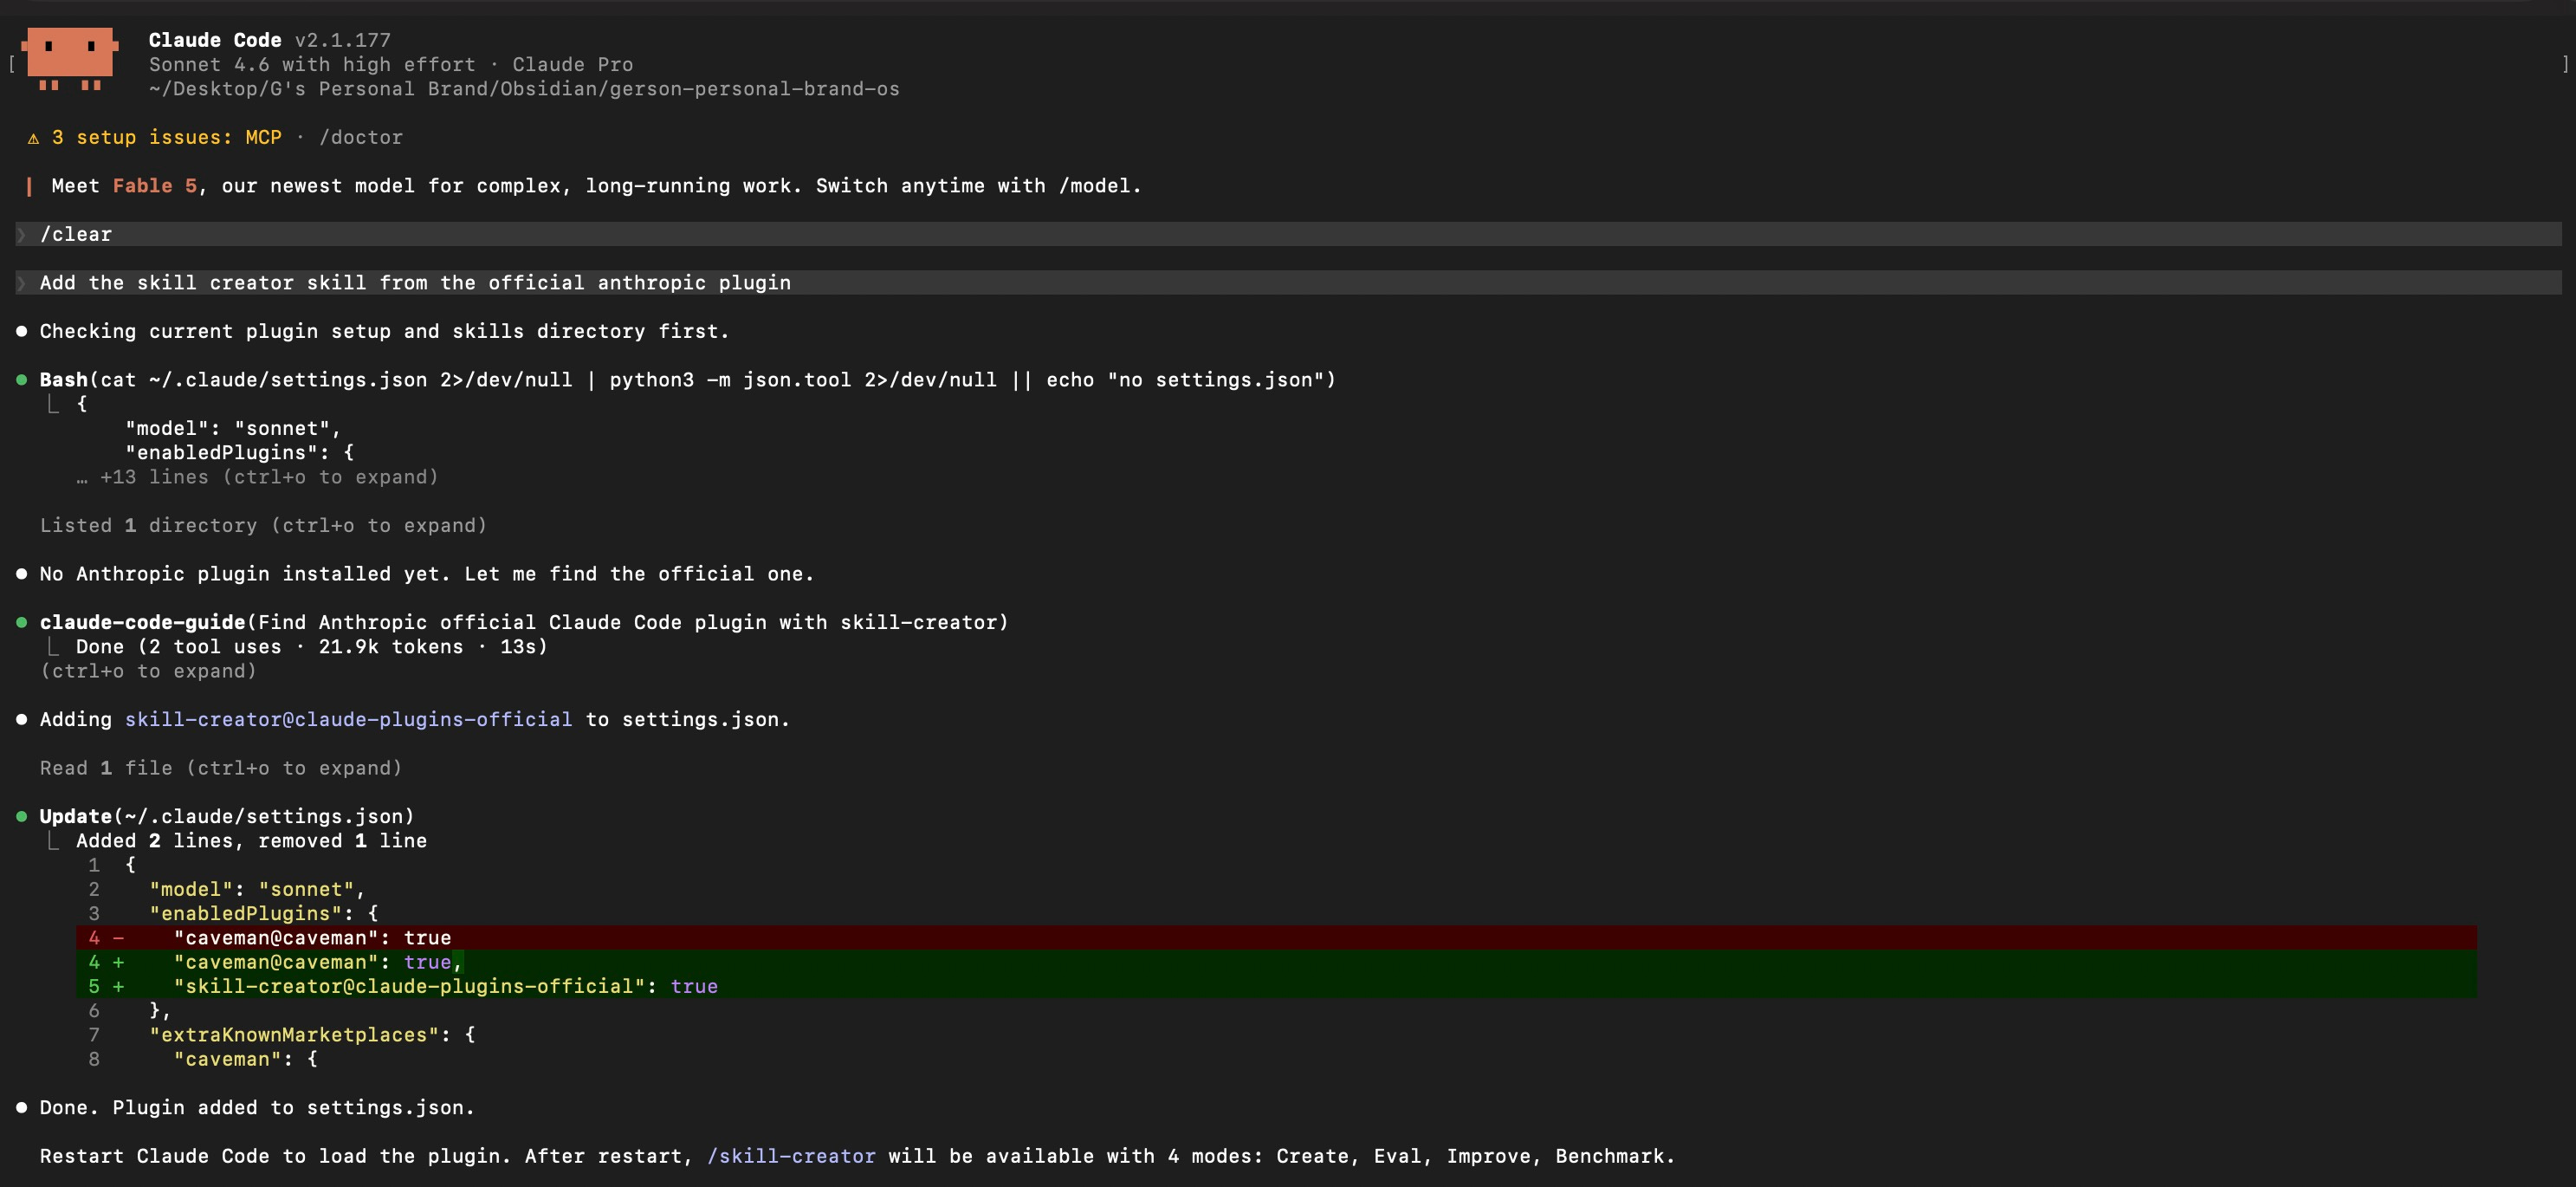The width and height of the screenshot is (2576, 1187).
Task: Click the Claude Code pixel mascot logo
Action: pyautogui.click(x=70, y=59)
